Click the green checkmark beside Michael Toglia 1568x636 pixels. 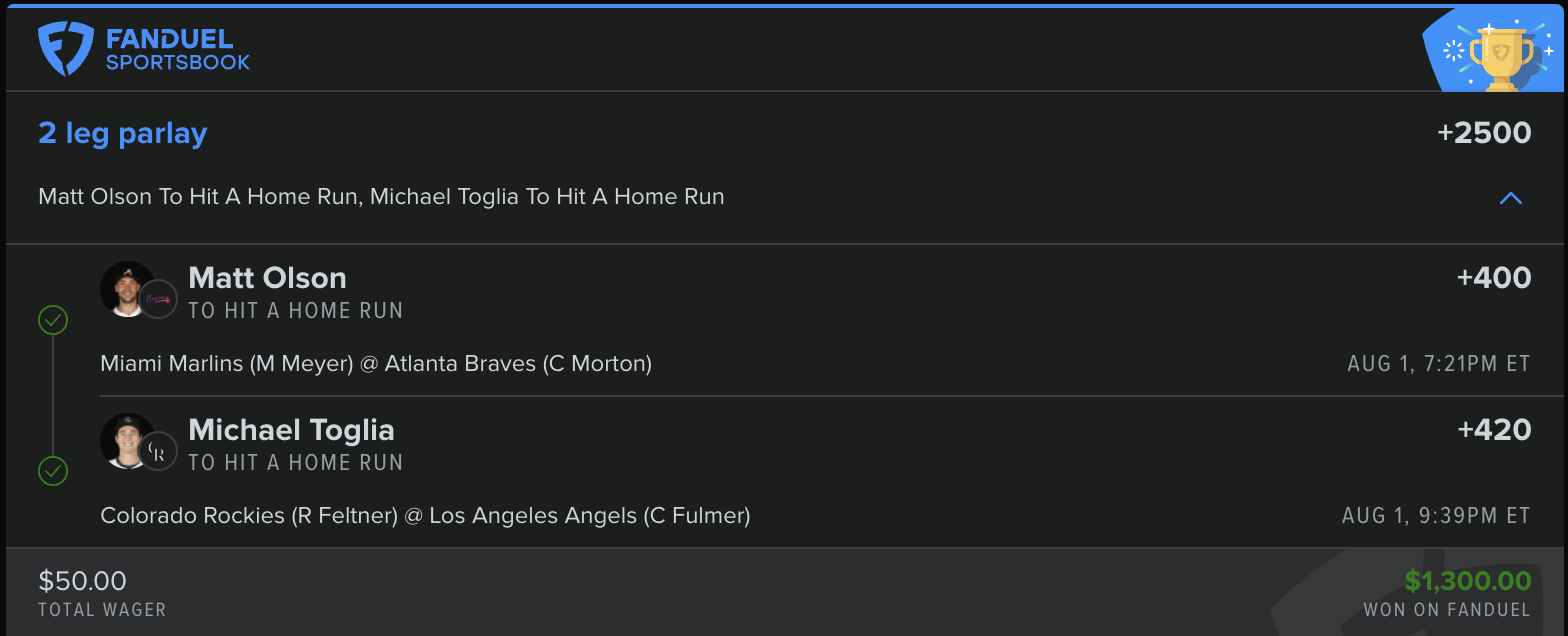(x=52, y=471)
